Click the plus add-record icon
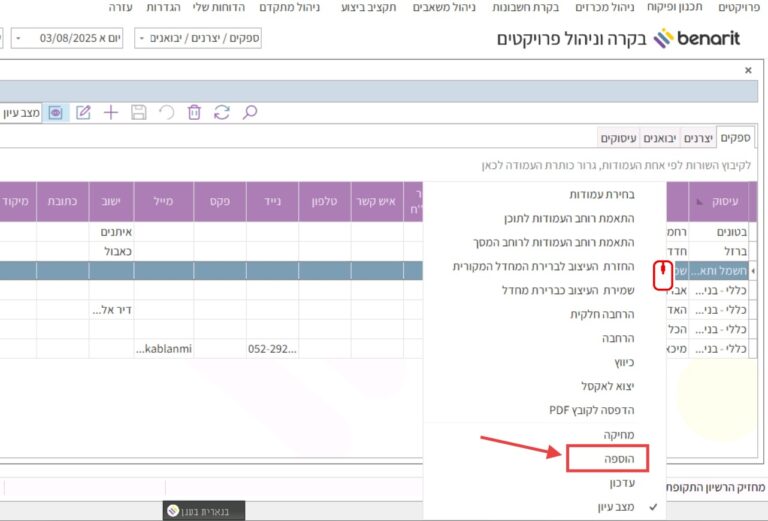 111,112
